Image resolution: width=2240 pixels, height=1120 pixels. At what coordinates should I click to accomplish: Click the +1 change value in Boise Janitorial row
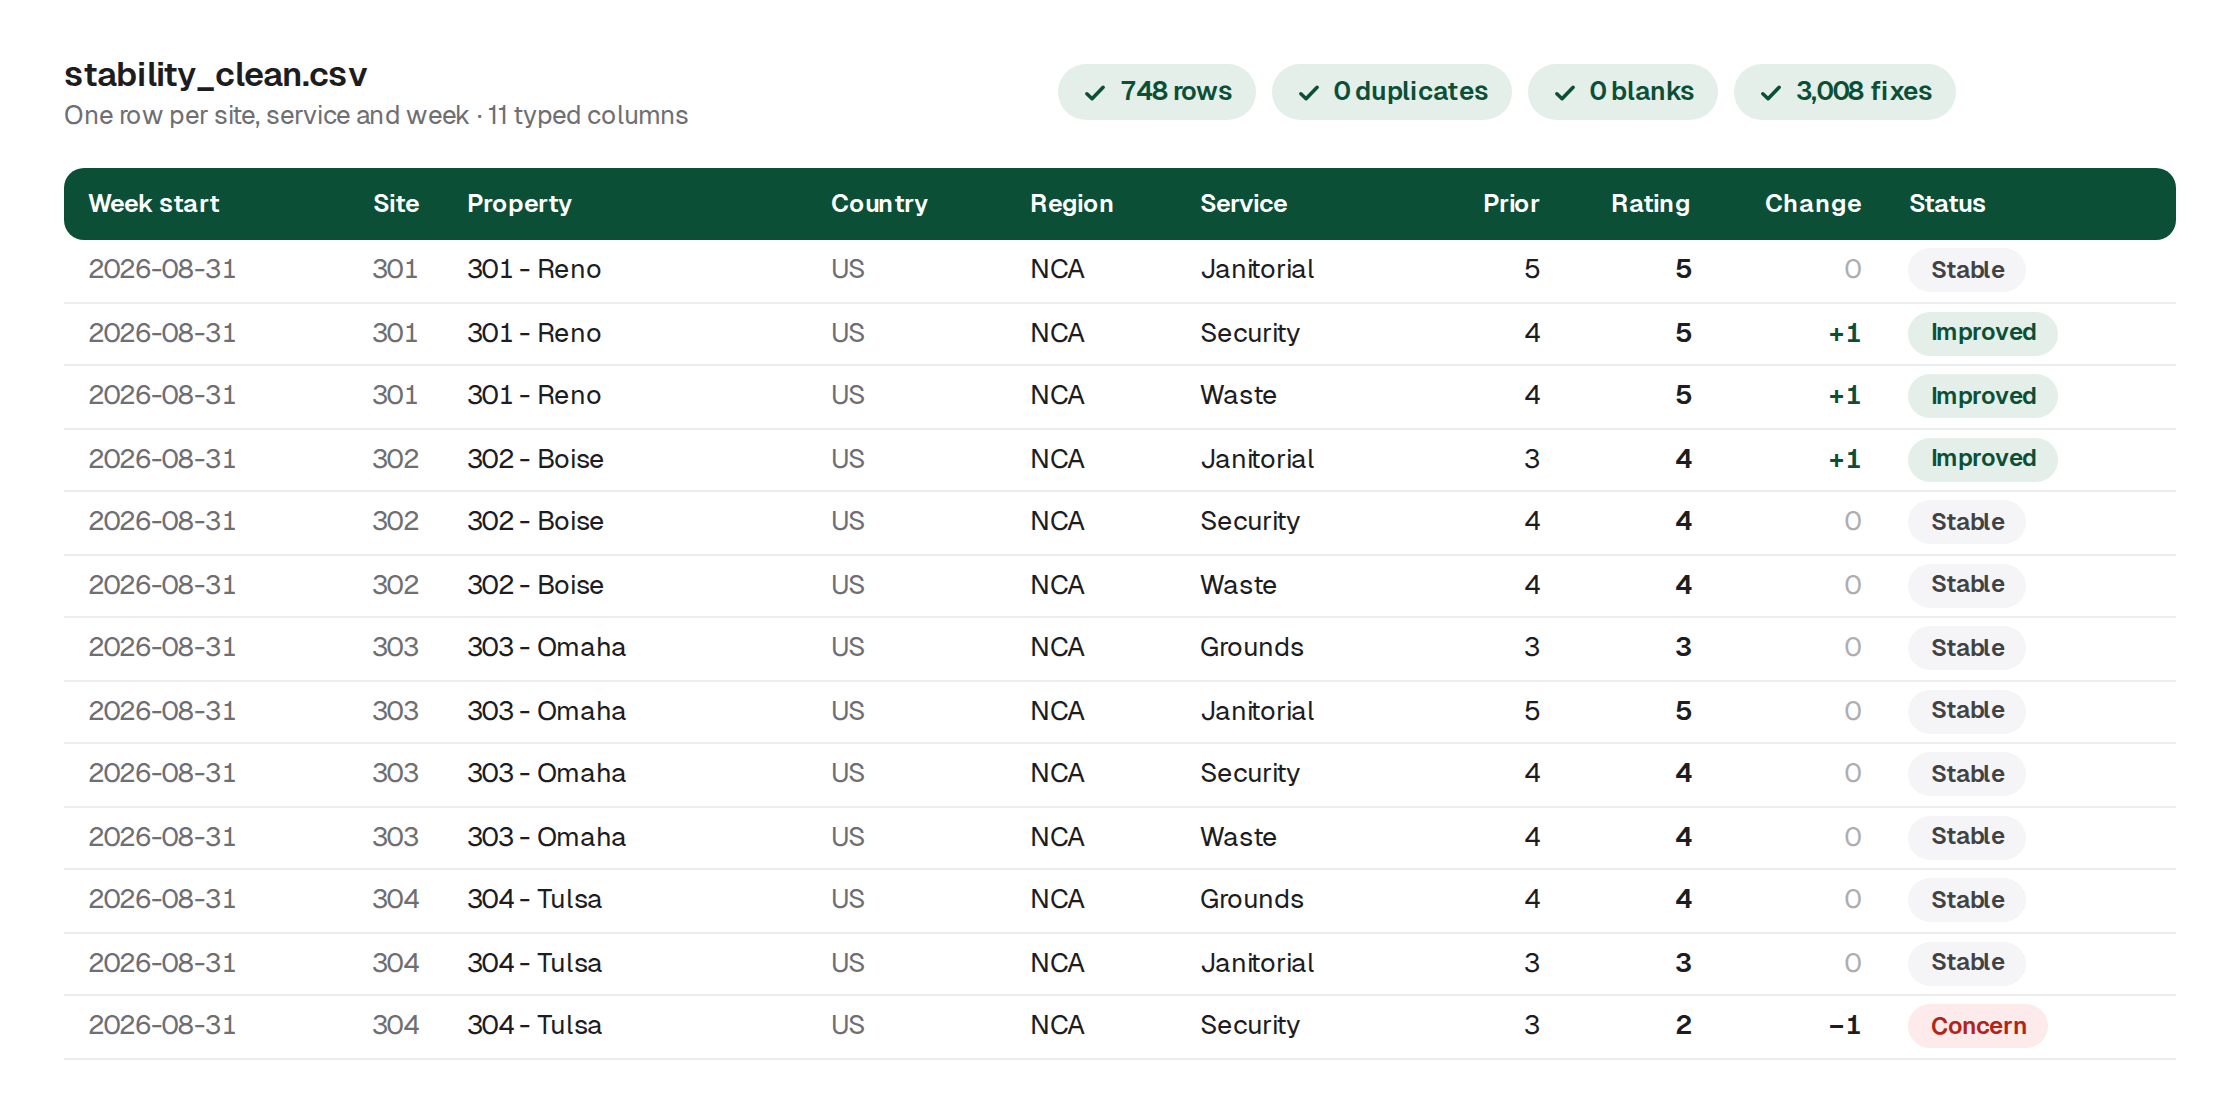(x=1845, y=459)
